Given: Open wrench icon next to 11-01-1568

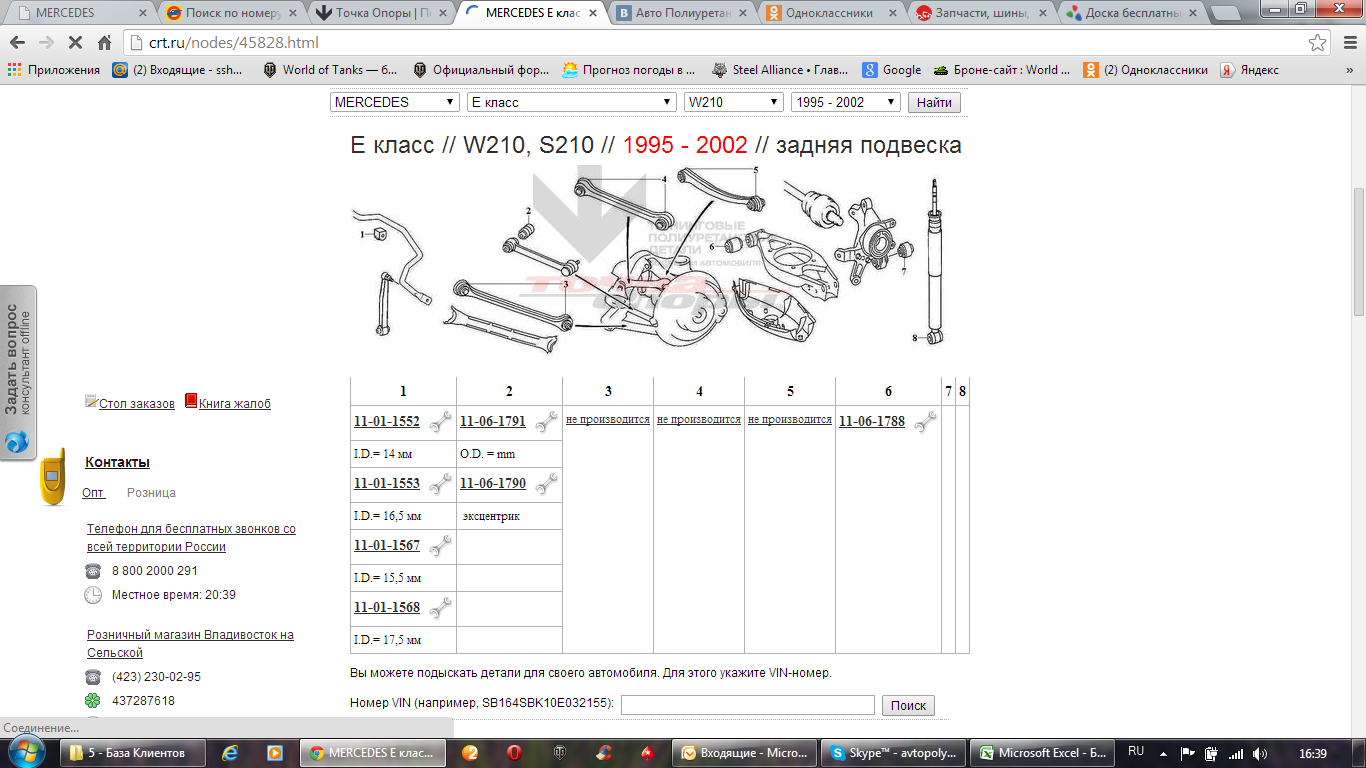Looking at the screenshot, I should point(440,609).
